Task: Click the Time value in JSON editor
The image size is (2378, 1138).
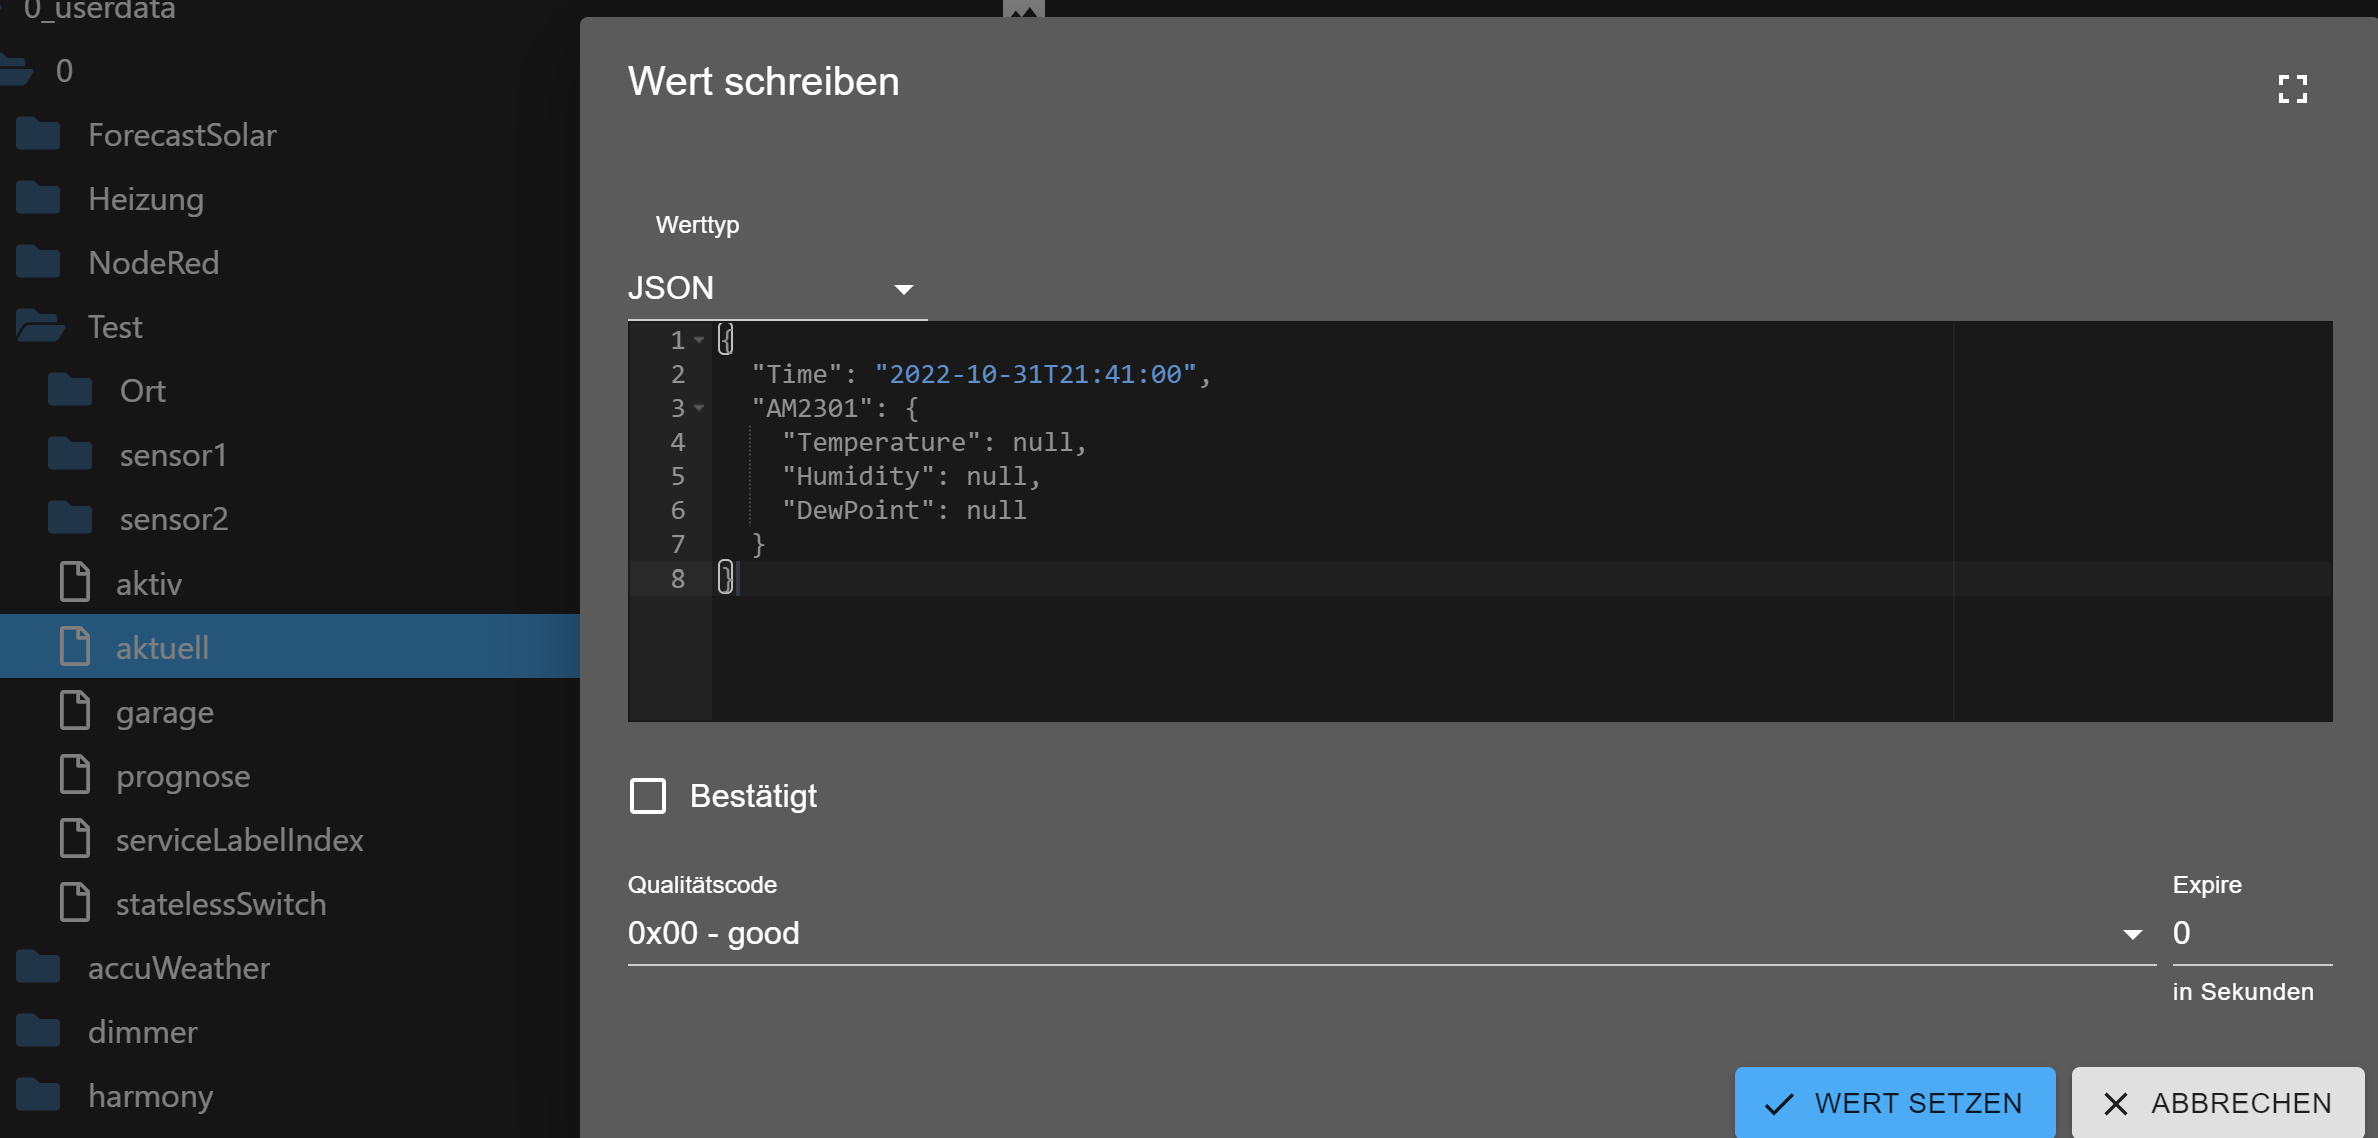Action: 1035,374
